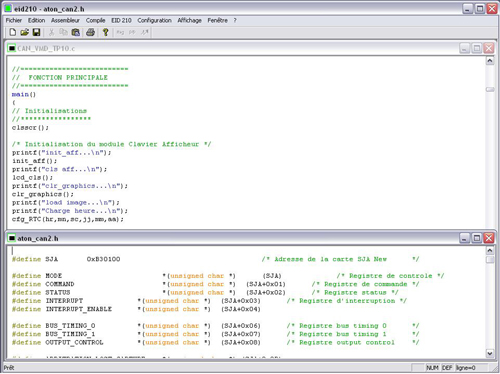Open the Assembleur menu
Image resolution: width=500 pixels, height=374 pixels.
point(65,20)
